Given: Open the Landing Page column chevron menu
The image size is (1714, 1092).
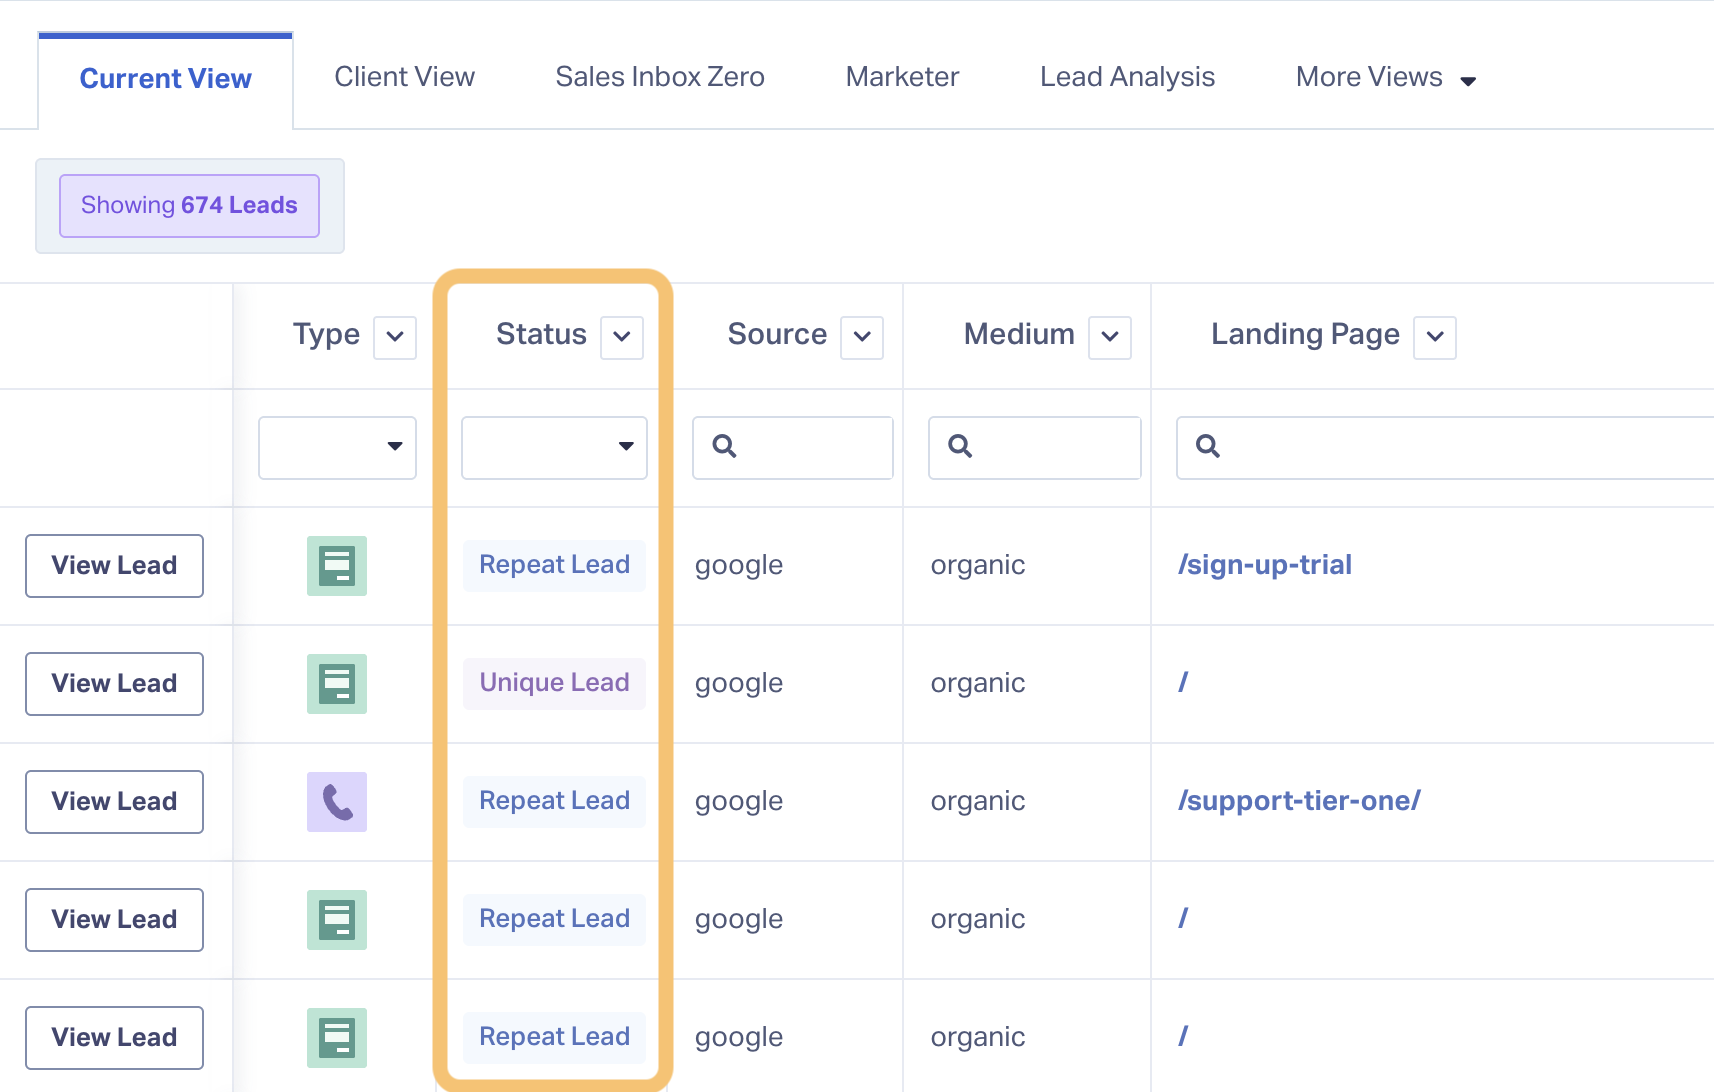Looking at the screenshot, I should click(1435, 337).
